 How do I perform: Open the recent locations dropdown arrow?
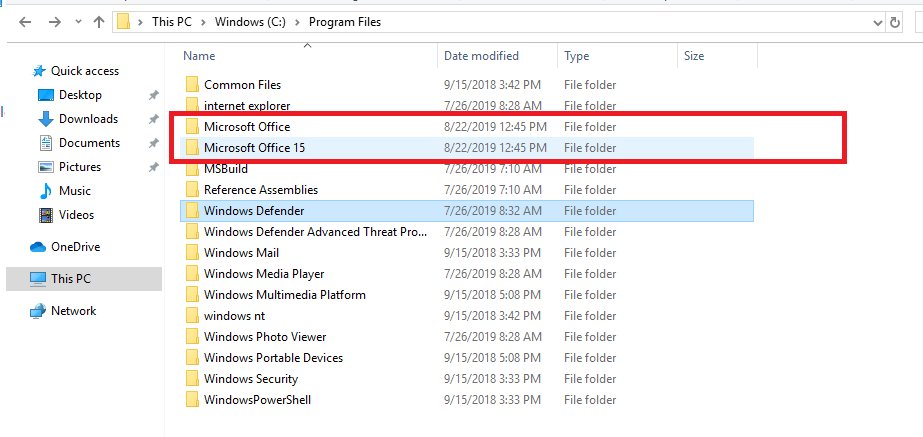[x=78, y=22]
